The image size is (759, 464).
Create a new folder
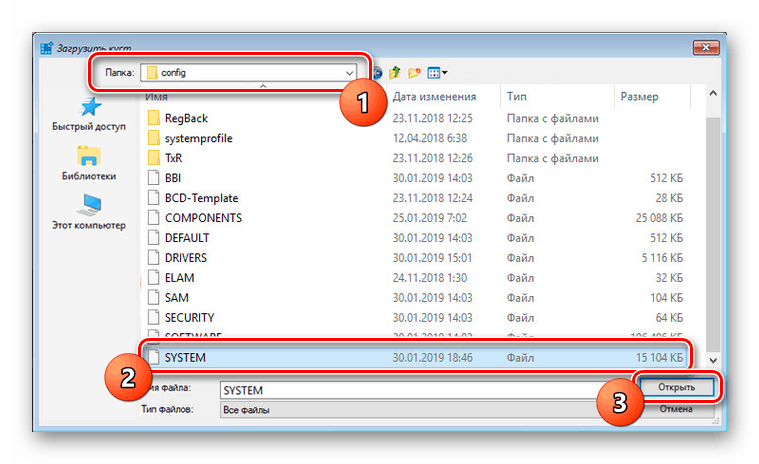414,73
